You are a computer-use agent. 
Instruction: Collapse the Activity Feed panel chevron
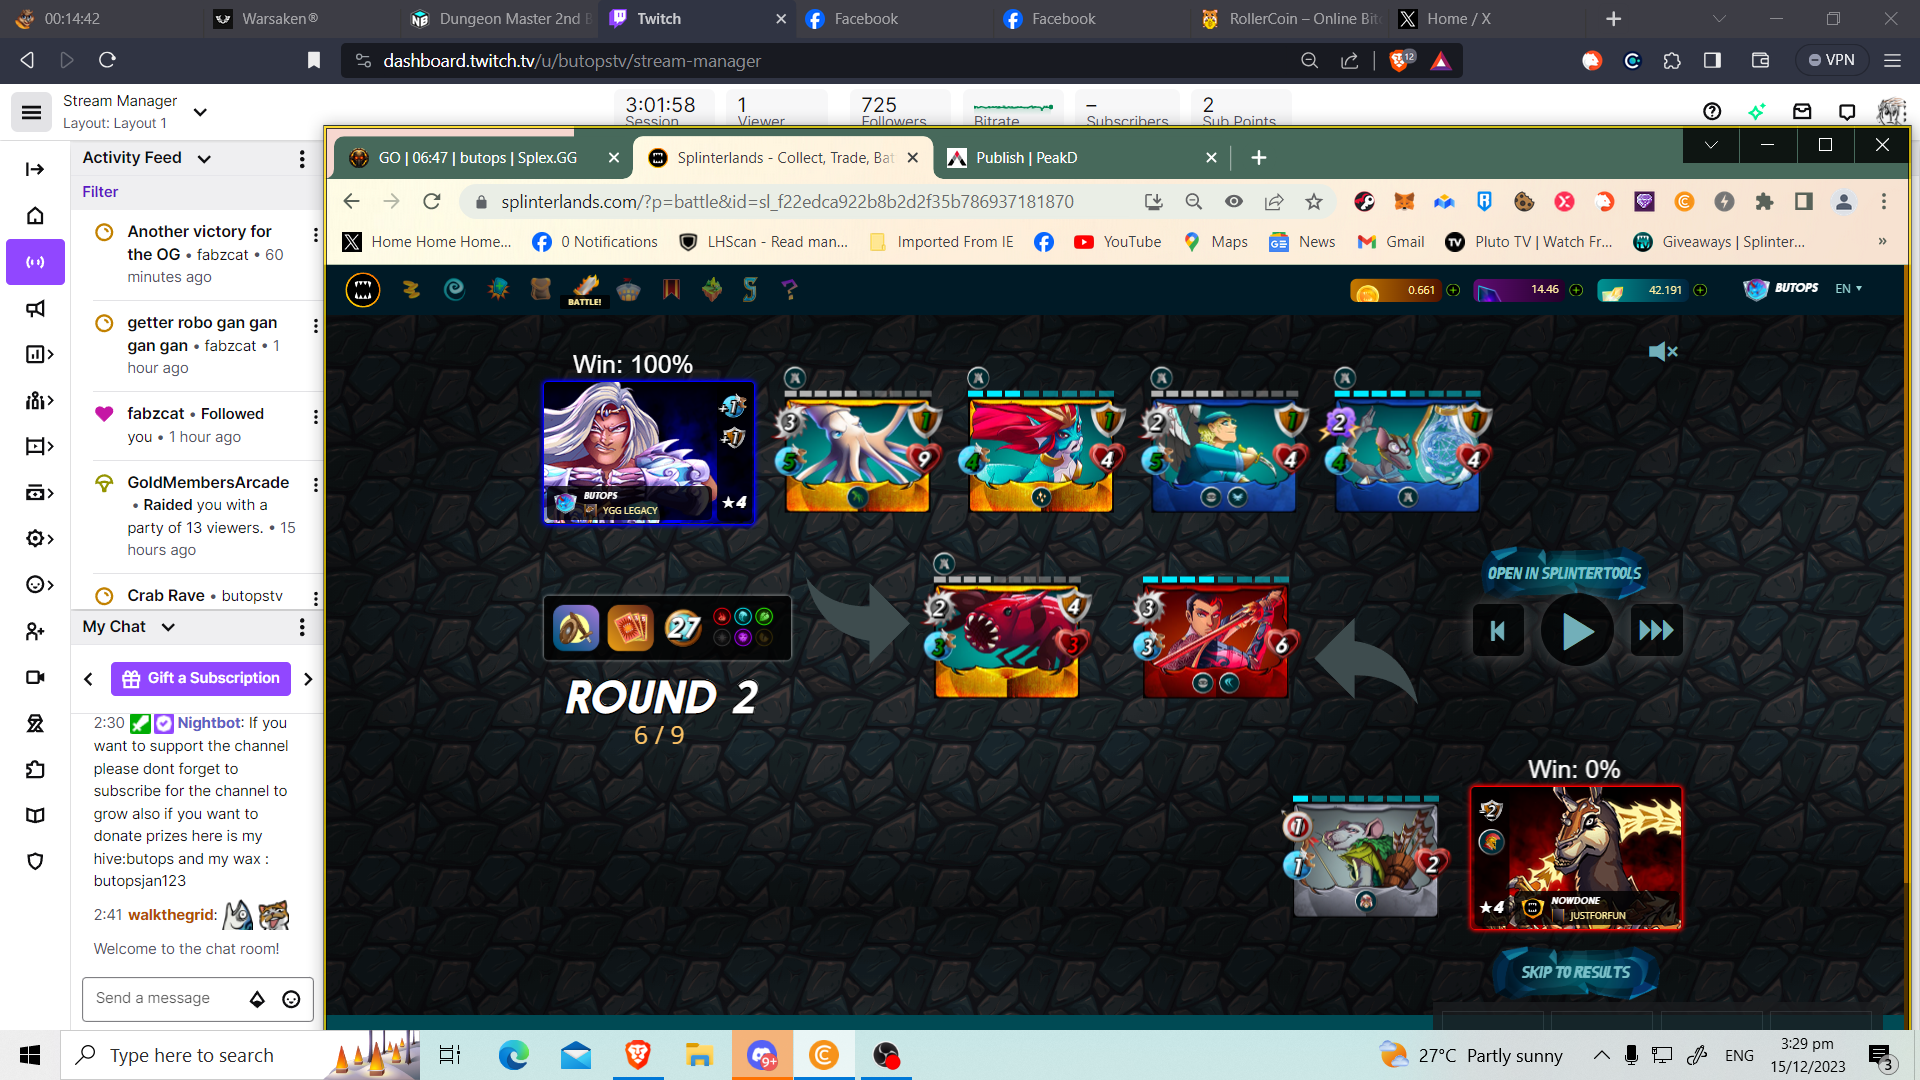[x=204, y=159]
